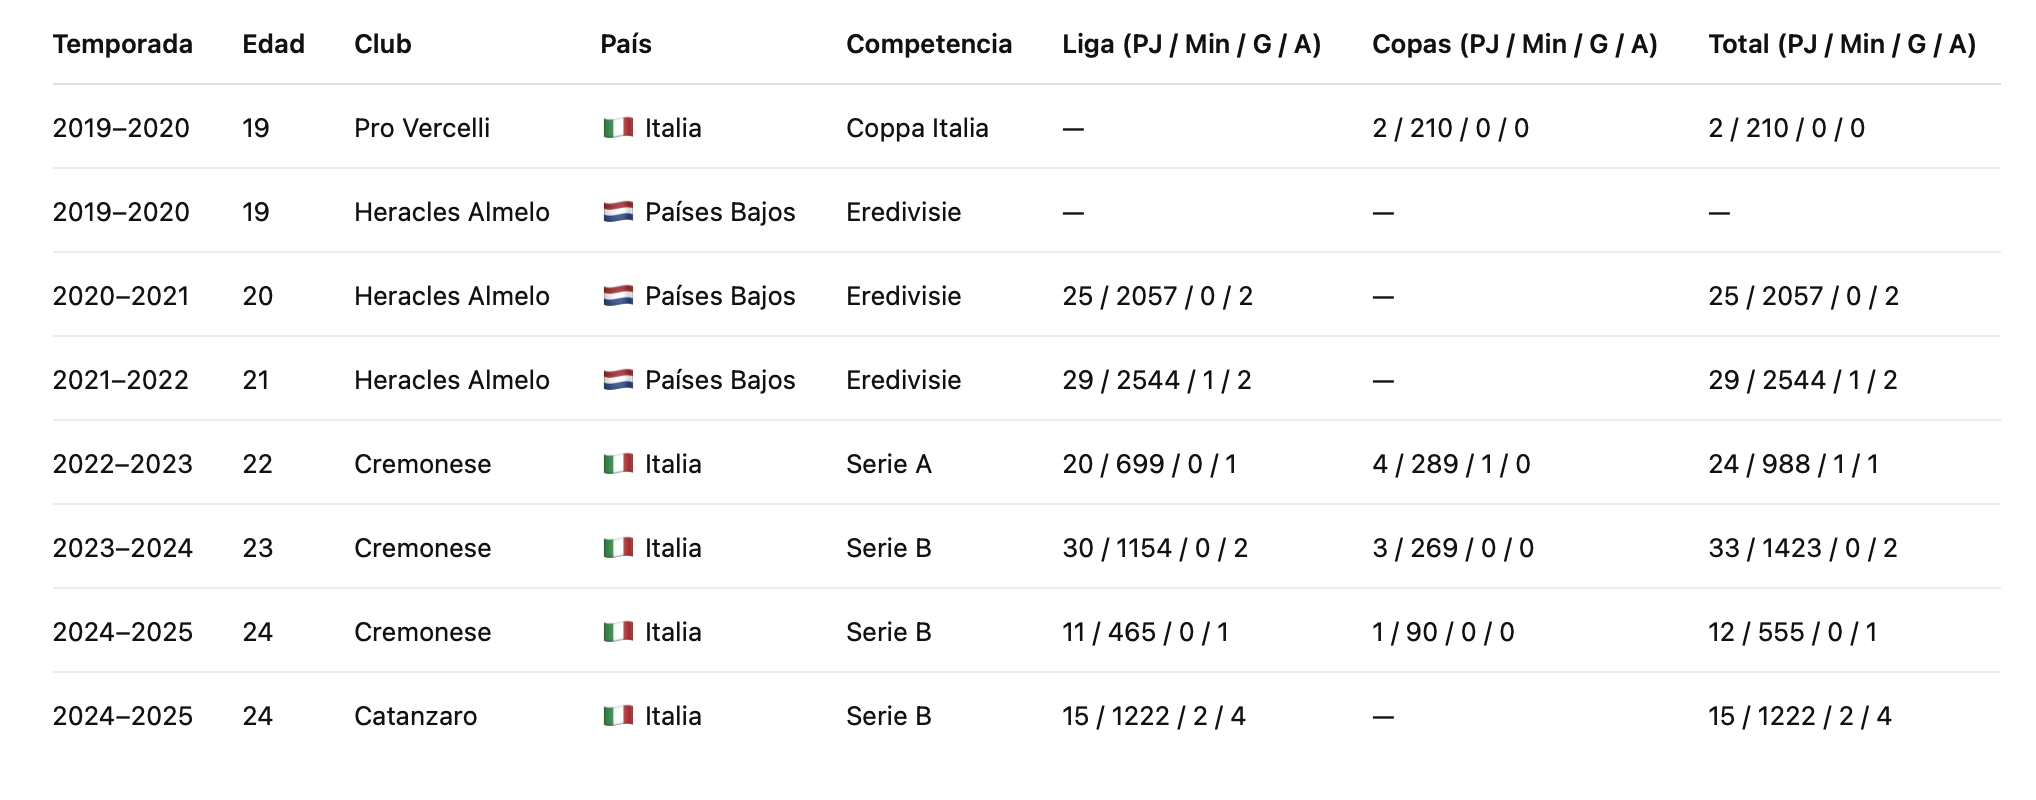The height and width of the screenshot is (800, 2036).
Task: Click the Competencia column header
Action: (929, 44)
